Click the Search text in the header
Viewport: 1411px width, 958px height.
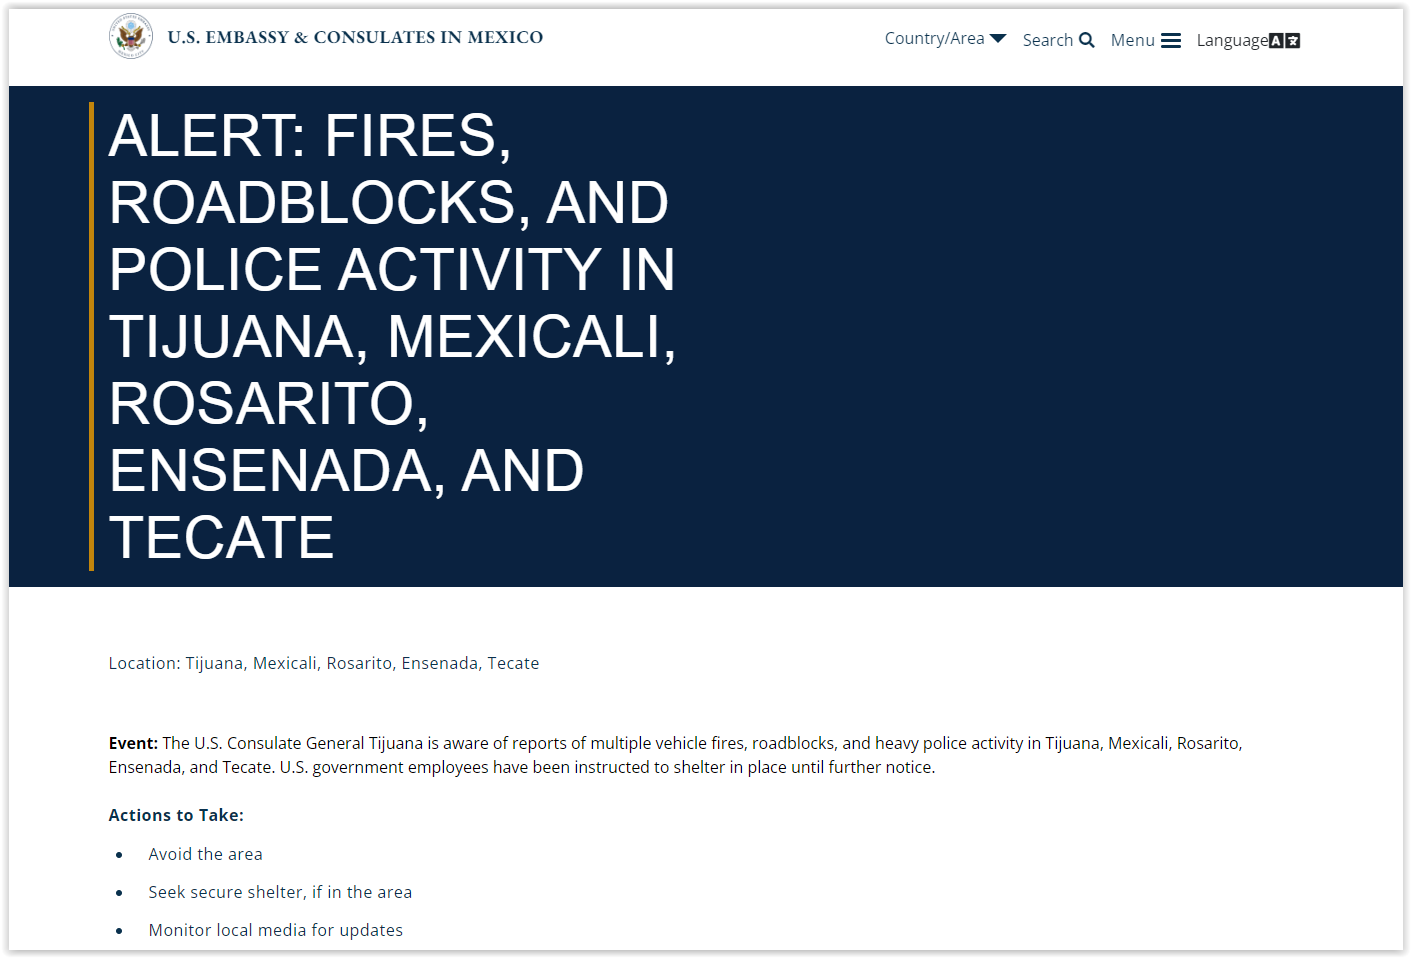(x=1047, y=40)
